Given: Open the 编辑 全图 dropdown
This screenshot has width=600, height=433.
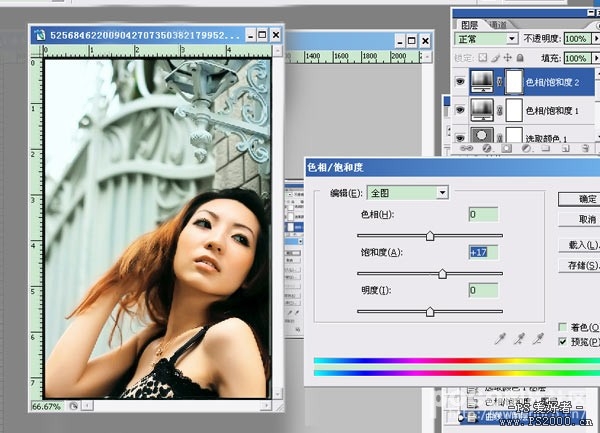Looking at the screenshot, I should tap(442, 192).
